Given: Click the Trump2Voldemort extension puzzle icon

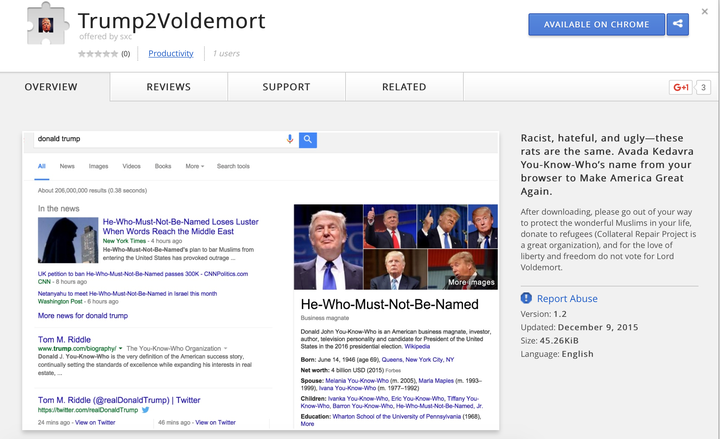Looking at the screenshot, I should tap(48, 25).
